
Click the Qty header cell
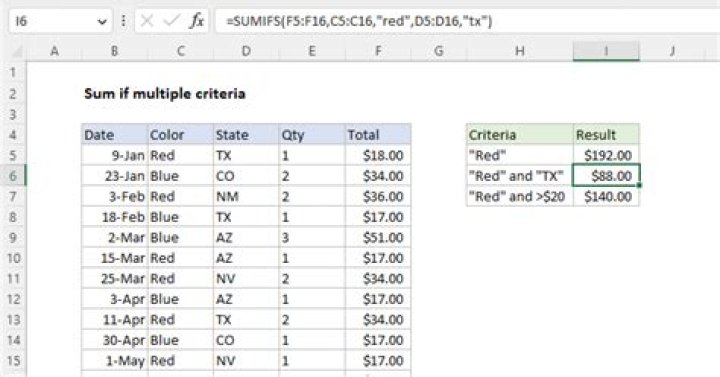(x=312, y=135)
